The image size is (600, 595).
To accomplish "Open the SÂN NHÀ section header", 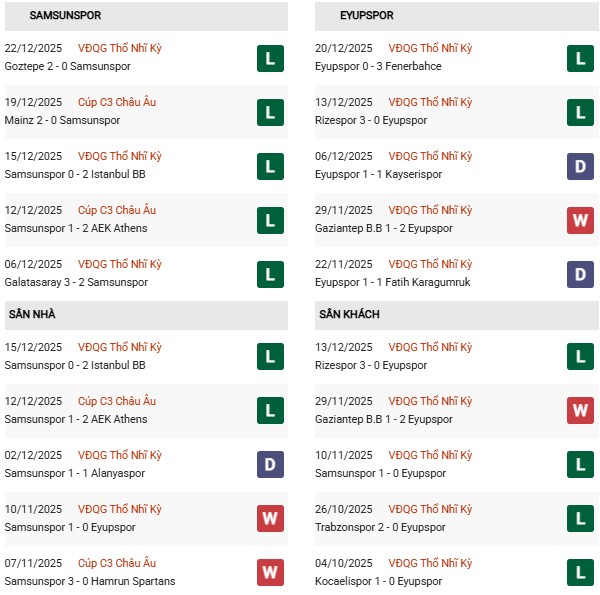I will pyautogui.click(x=33, y=314).
